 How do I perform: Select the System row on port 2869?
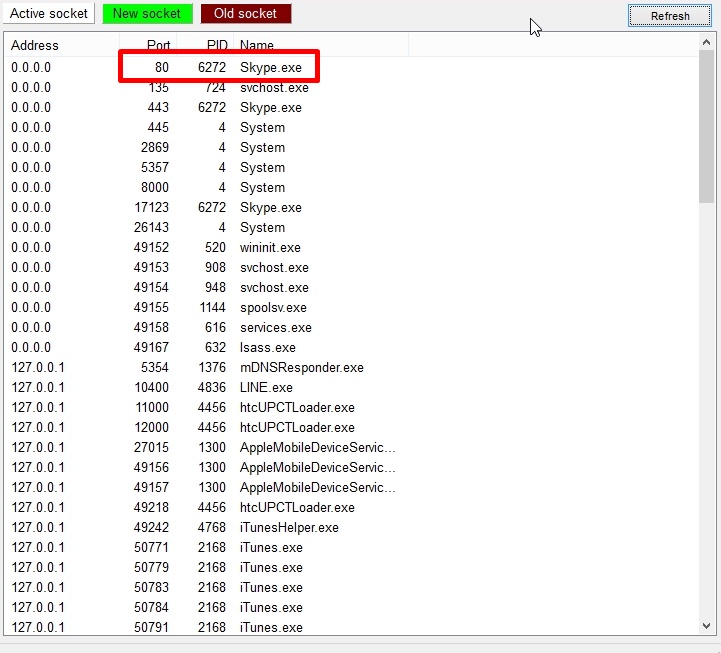(x=351, y=147)
